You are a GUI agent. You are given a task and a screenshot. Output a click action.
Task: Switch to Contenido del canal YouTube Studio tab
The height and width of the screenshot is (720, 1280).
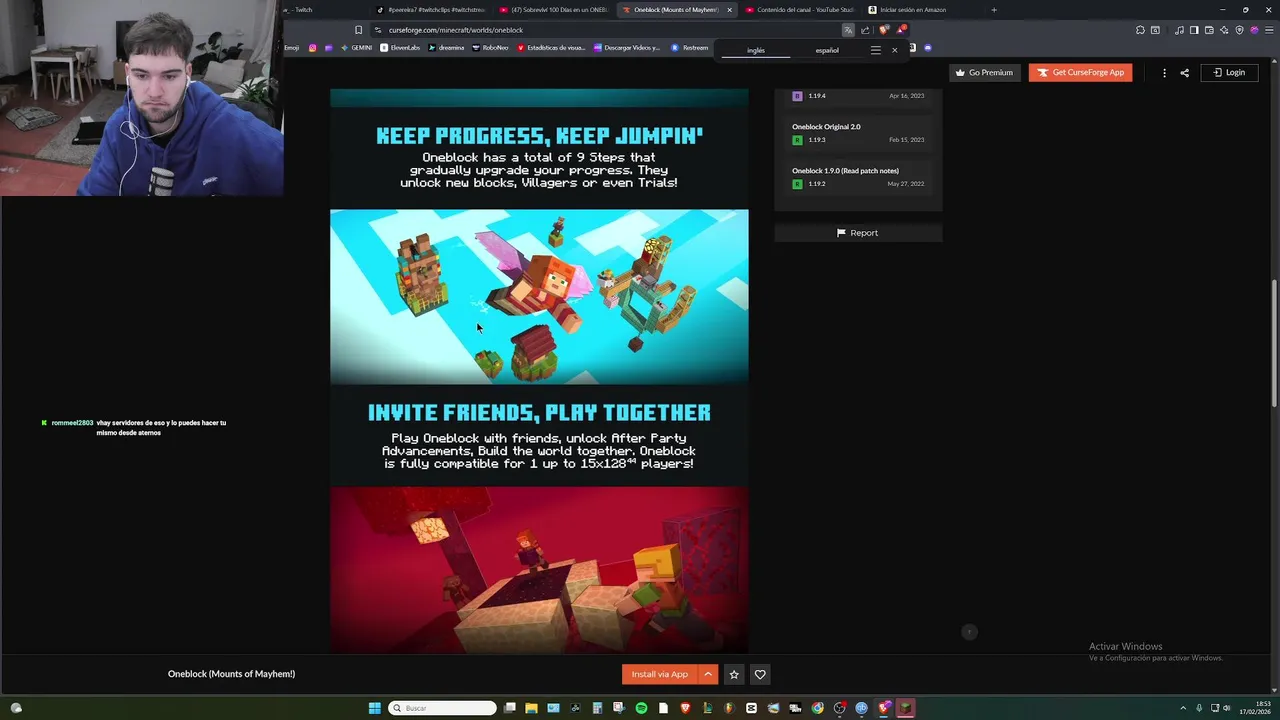pos(800,10)
